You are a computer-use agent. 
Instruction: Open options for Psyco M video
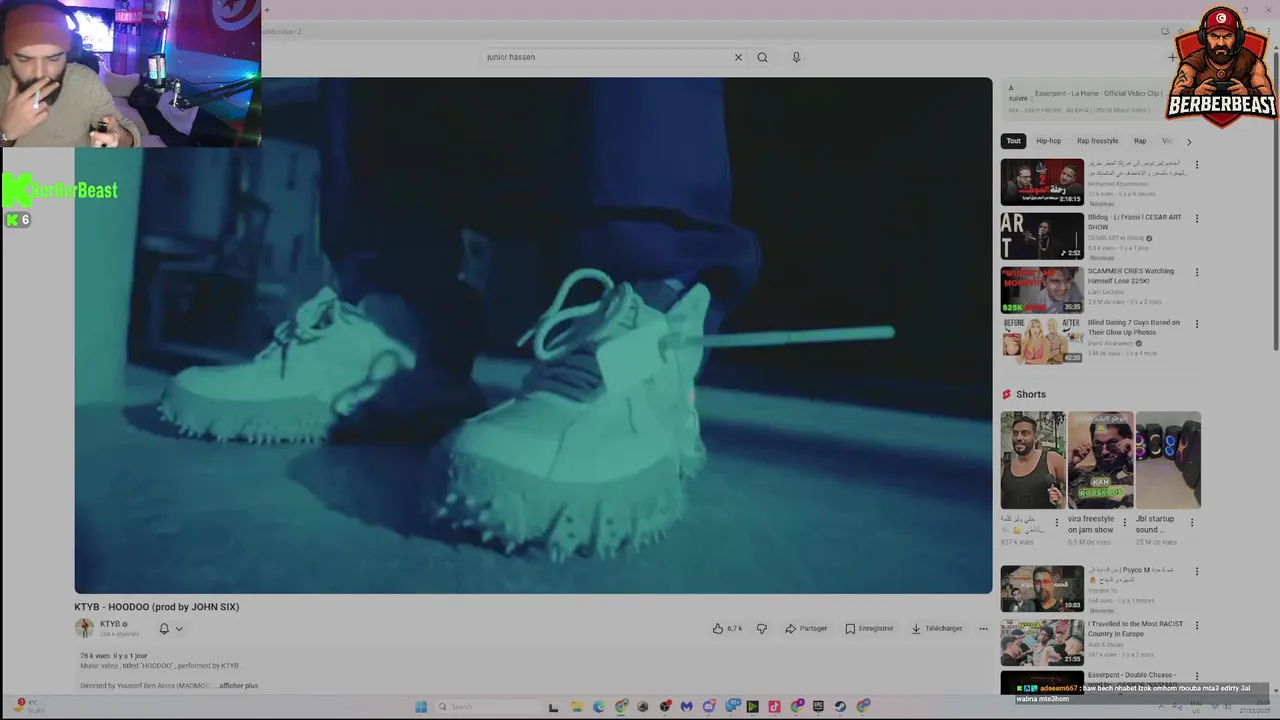point(1197,571)
